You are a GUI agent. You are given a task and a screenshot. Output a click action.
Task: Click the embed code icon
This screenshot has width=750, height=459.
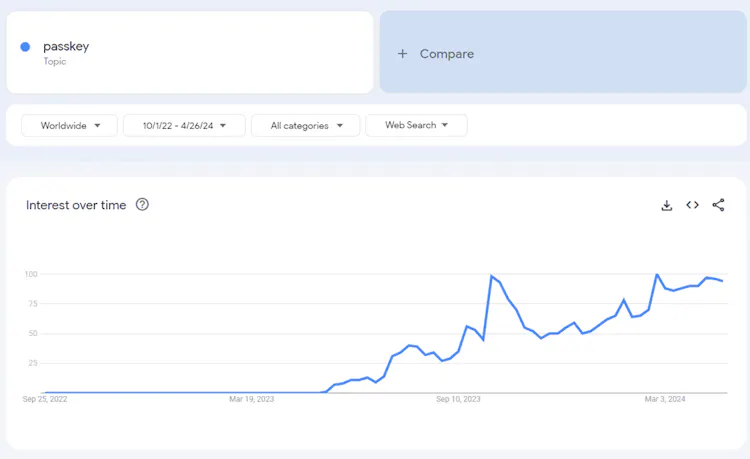[x=692, y=205]
